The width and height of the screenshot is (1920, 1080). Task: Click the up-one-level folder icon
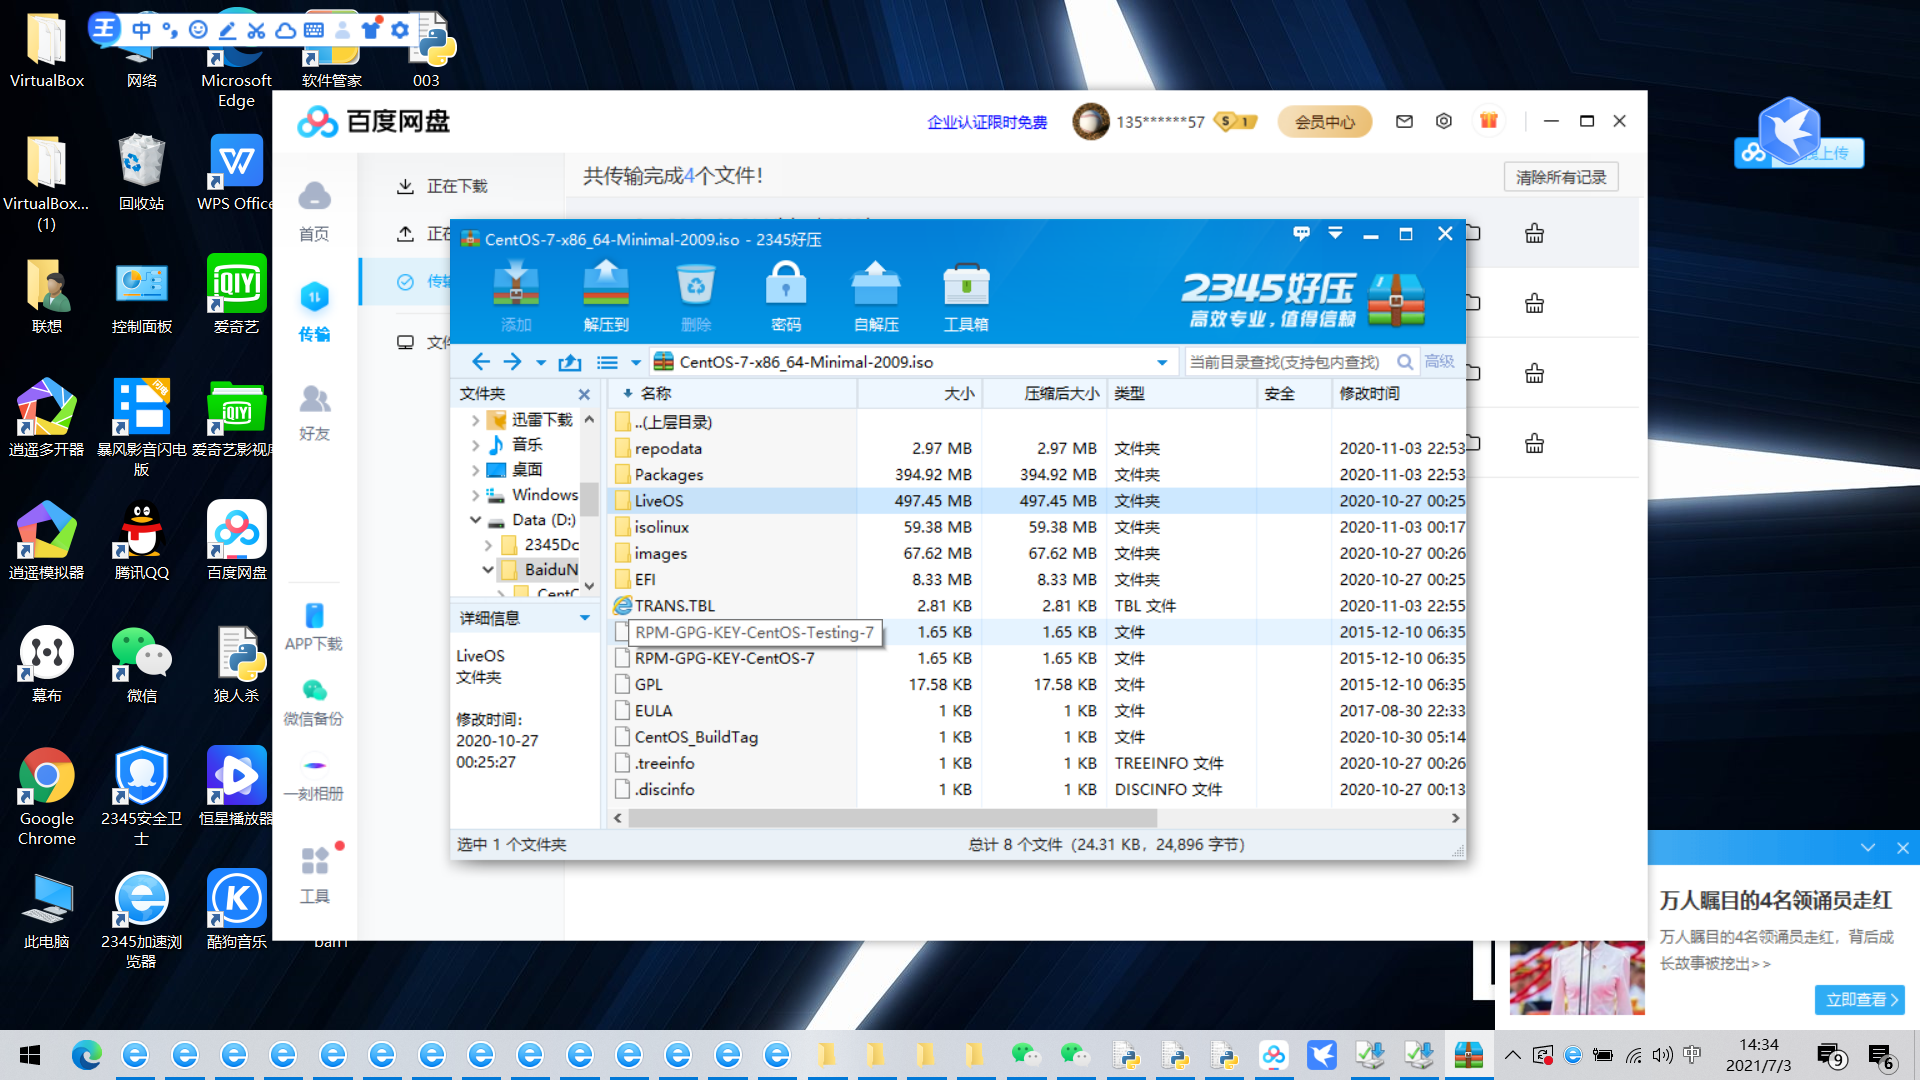click(x=570, y=362)
